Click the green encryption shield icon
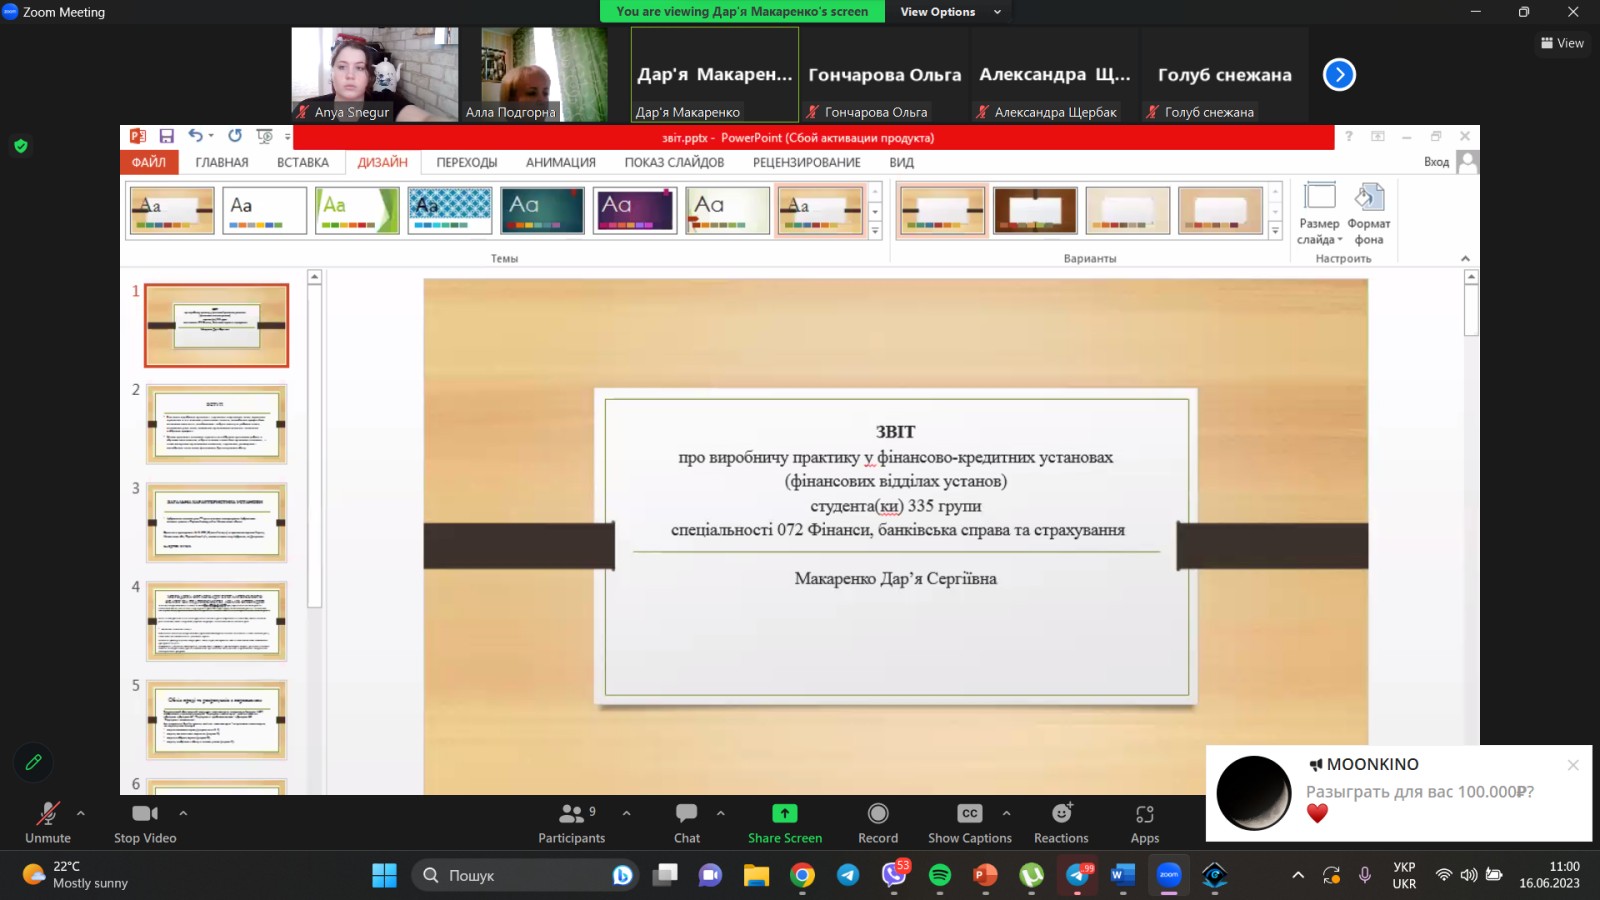The height and width of the screenshot is (900, 1600). click(20, 146)
